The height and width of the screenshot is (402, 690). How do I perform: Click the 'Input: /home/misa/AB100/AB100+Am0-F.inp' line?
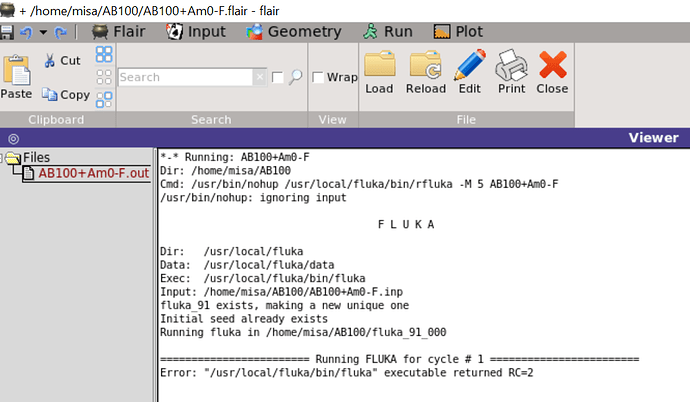point(281,292)
